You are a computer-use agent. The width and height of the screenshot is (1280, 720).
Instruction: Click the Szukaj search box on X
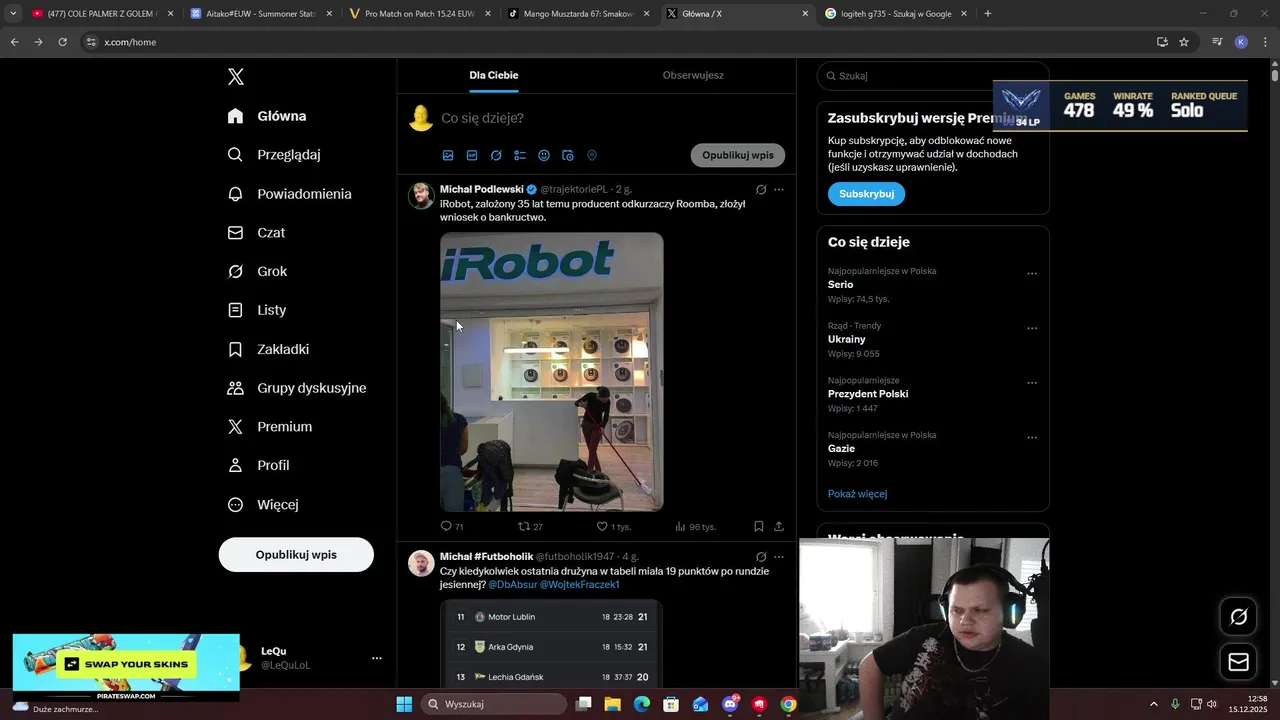(x=932, y=76)
